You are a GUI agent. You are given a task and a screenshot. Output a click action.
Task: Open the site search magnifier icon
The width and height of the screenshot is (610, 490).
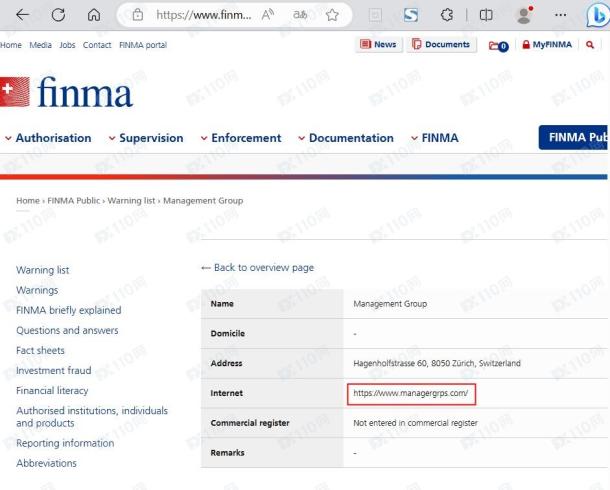tap(590, 45)
